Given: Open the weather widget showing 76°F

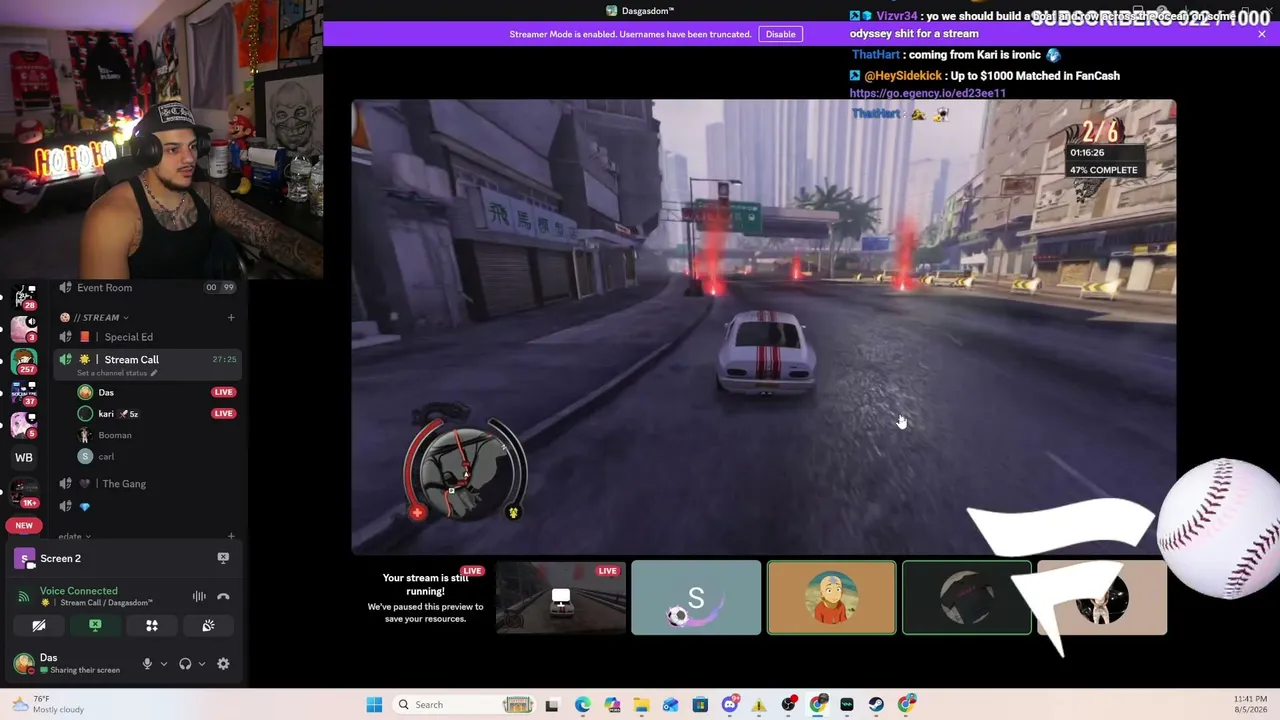Looking at the screenshot, I should click(48, 704).
